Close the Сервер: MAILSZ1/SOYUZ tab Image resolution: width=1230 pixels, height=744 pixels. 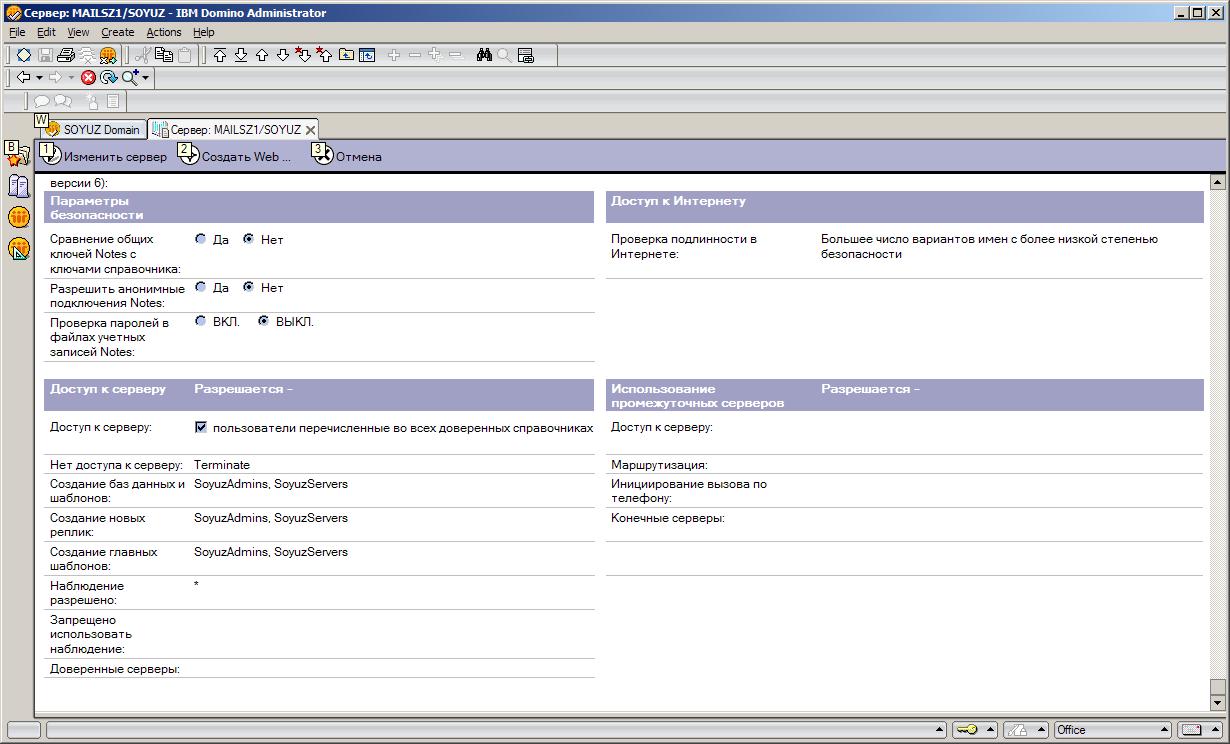coord(311,130)
